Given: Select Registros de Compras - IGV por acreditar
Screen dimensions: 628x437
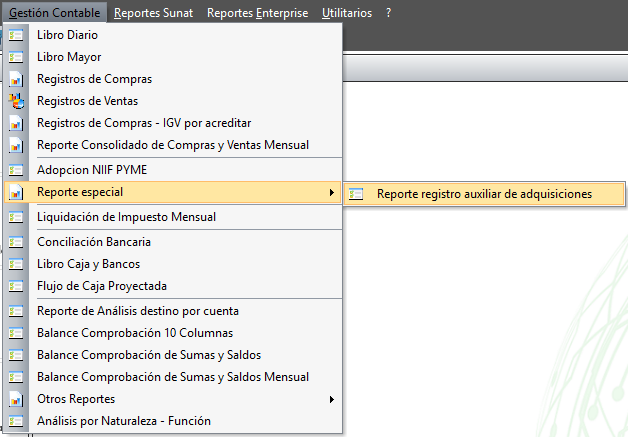Looking at the screenshot, I should pos(173,123).
